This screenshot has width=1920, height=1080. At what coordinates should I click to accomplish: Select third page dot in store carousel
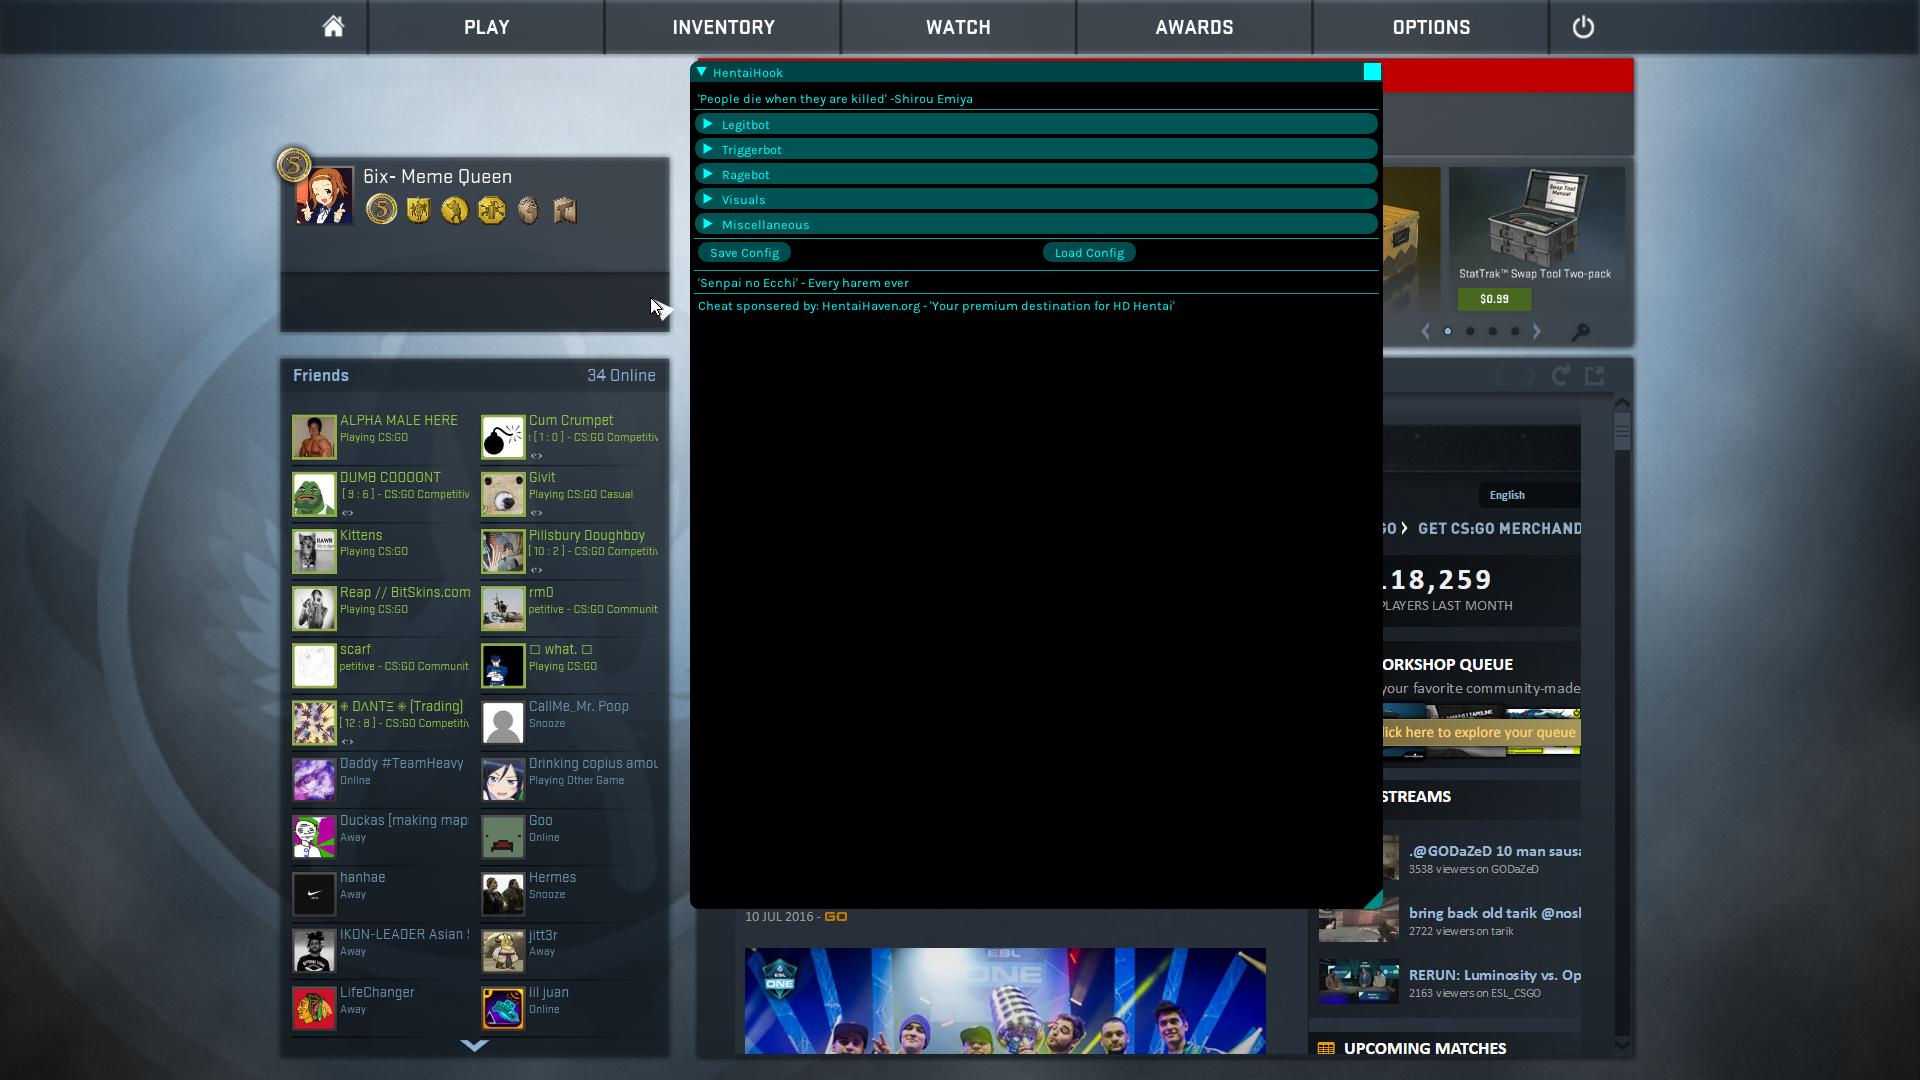(1493, 331)
